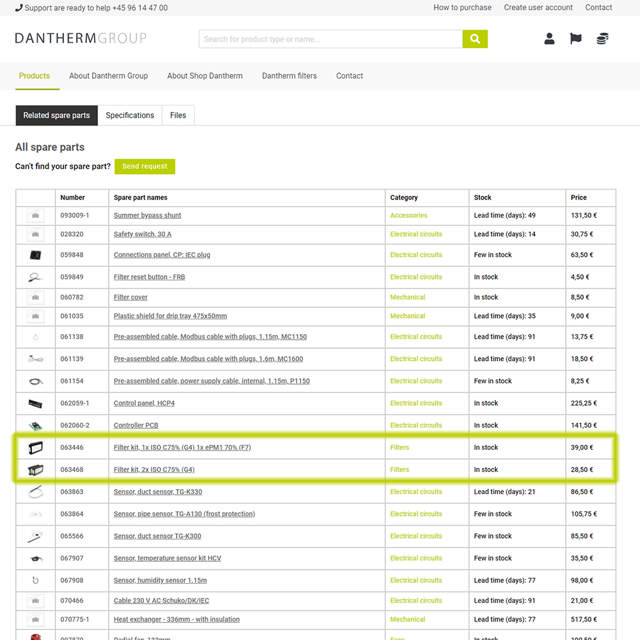The width and height of the screenshot is (640, 640).
Task: Click the green search magnifier button
Action: point(475,39)
